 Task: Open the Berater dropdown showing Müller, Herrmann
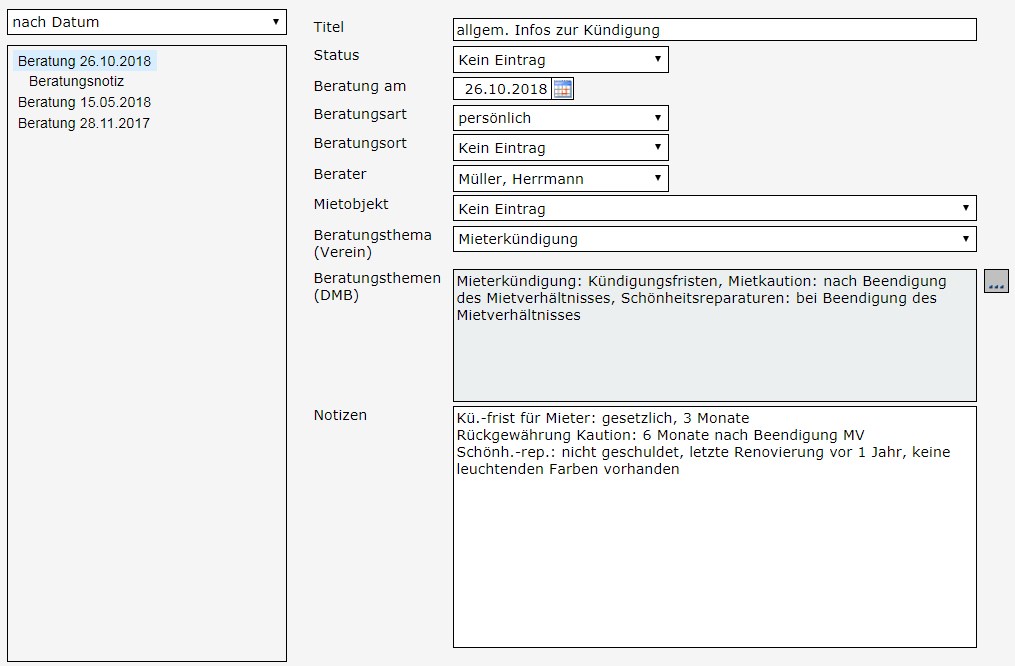[x=561, y=179]
